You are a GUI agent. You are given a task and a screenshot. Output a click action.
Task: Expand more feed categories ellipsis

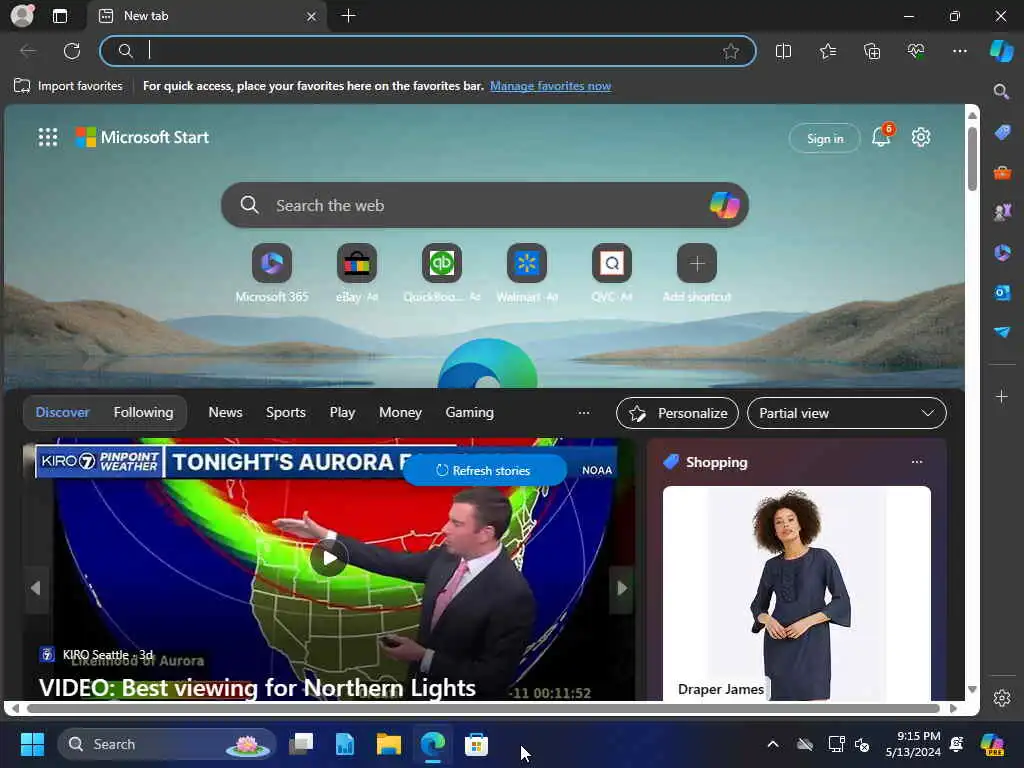point(584,413)
